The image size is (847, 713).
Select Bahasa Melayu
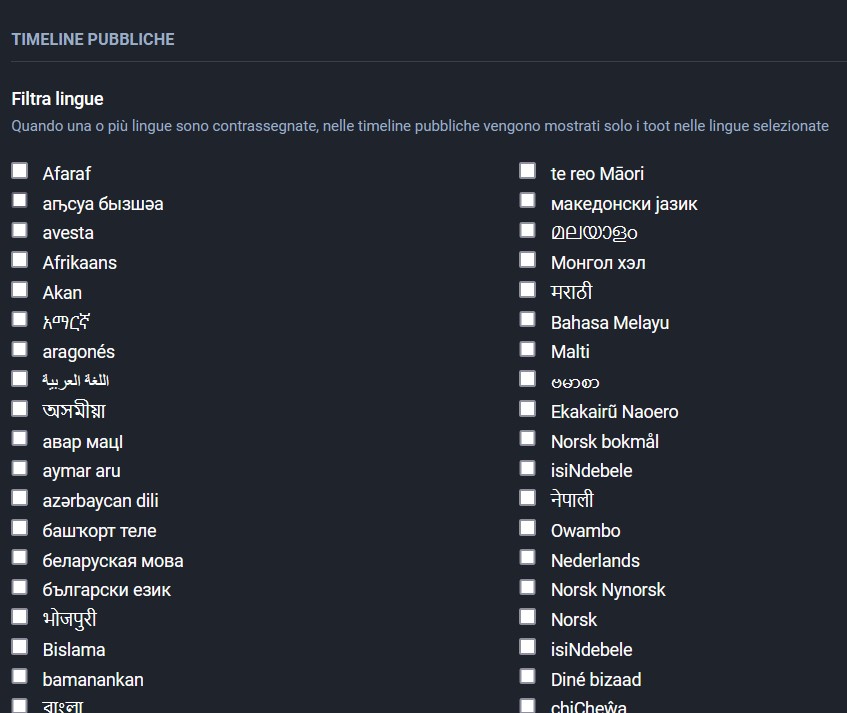[527, 319]
